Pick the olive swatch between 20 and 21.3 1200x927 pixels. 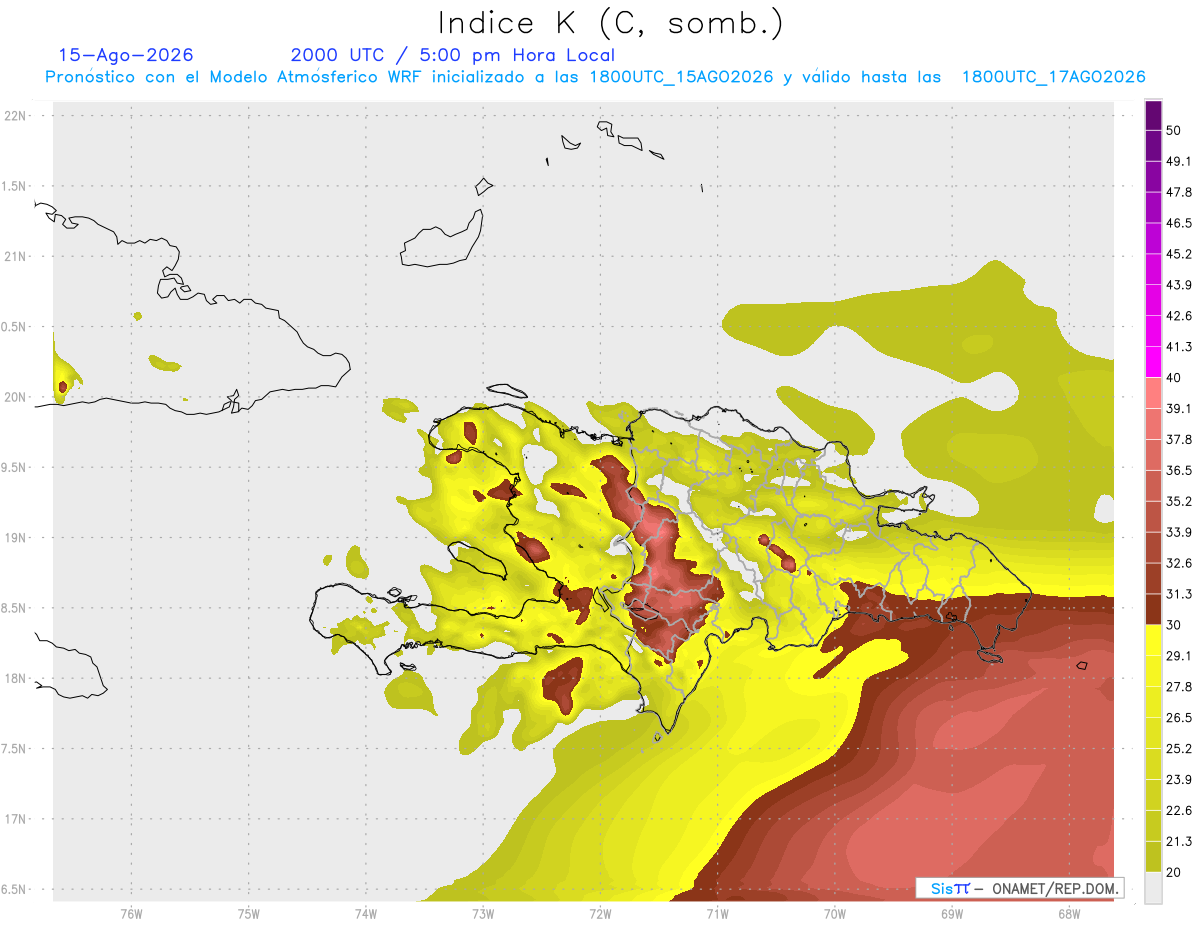click(x=1153, y=856)
